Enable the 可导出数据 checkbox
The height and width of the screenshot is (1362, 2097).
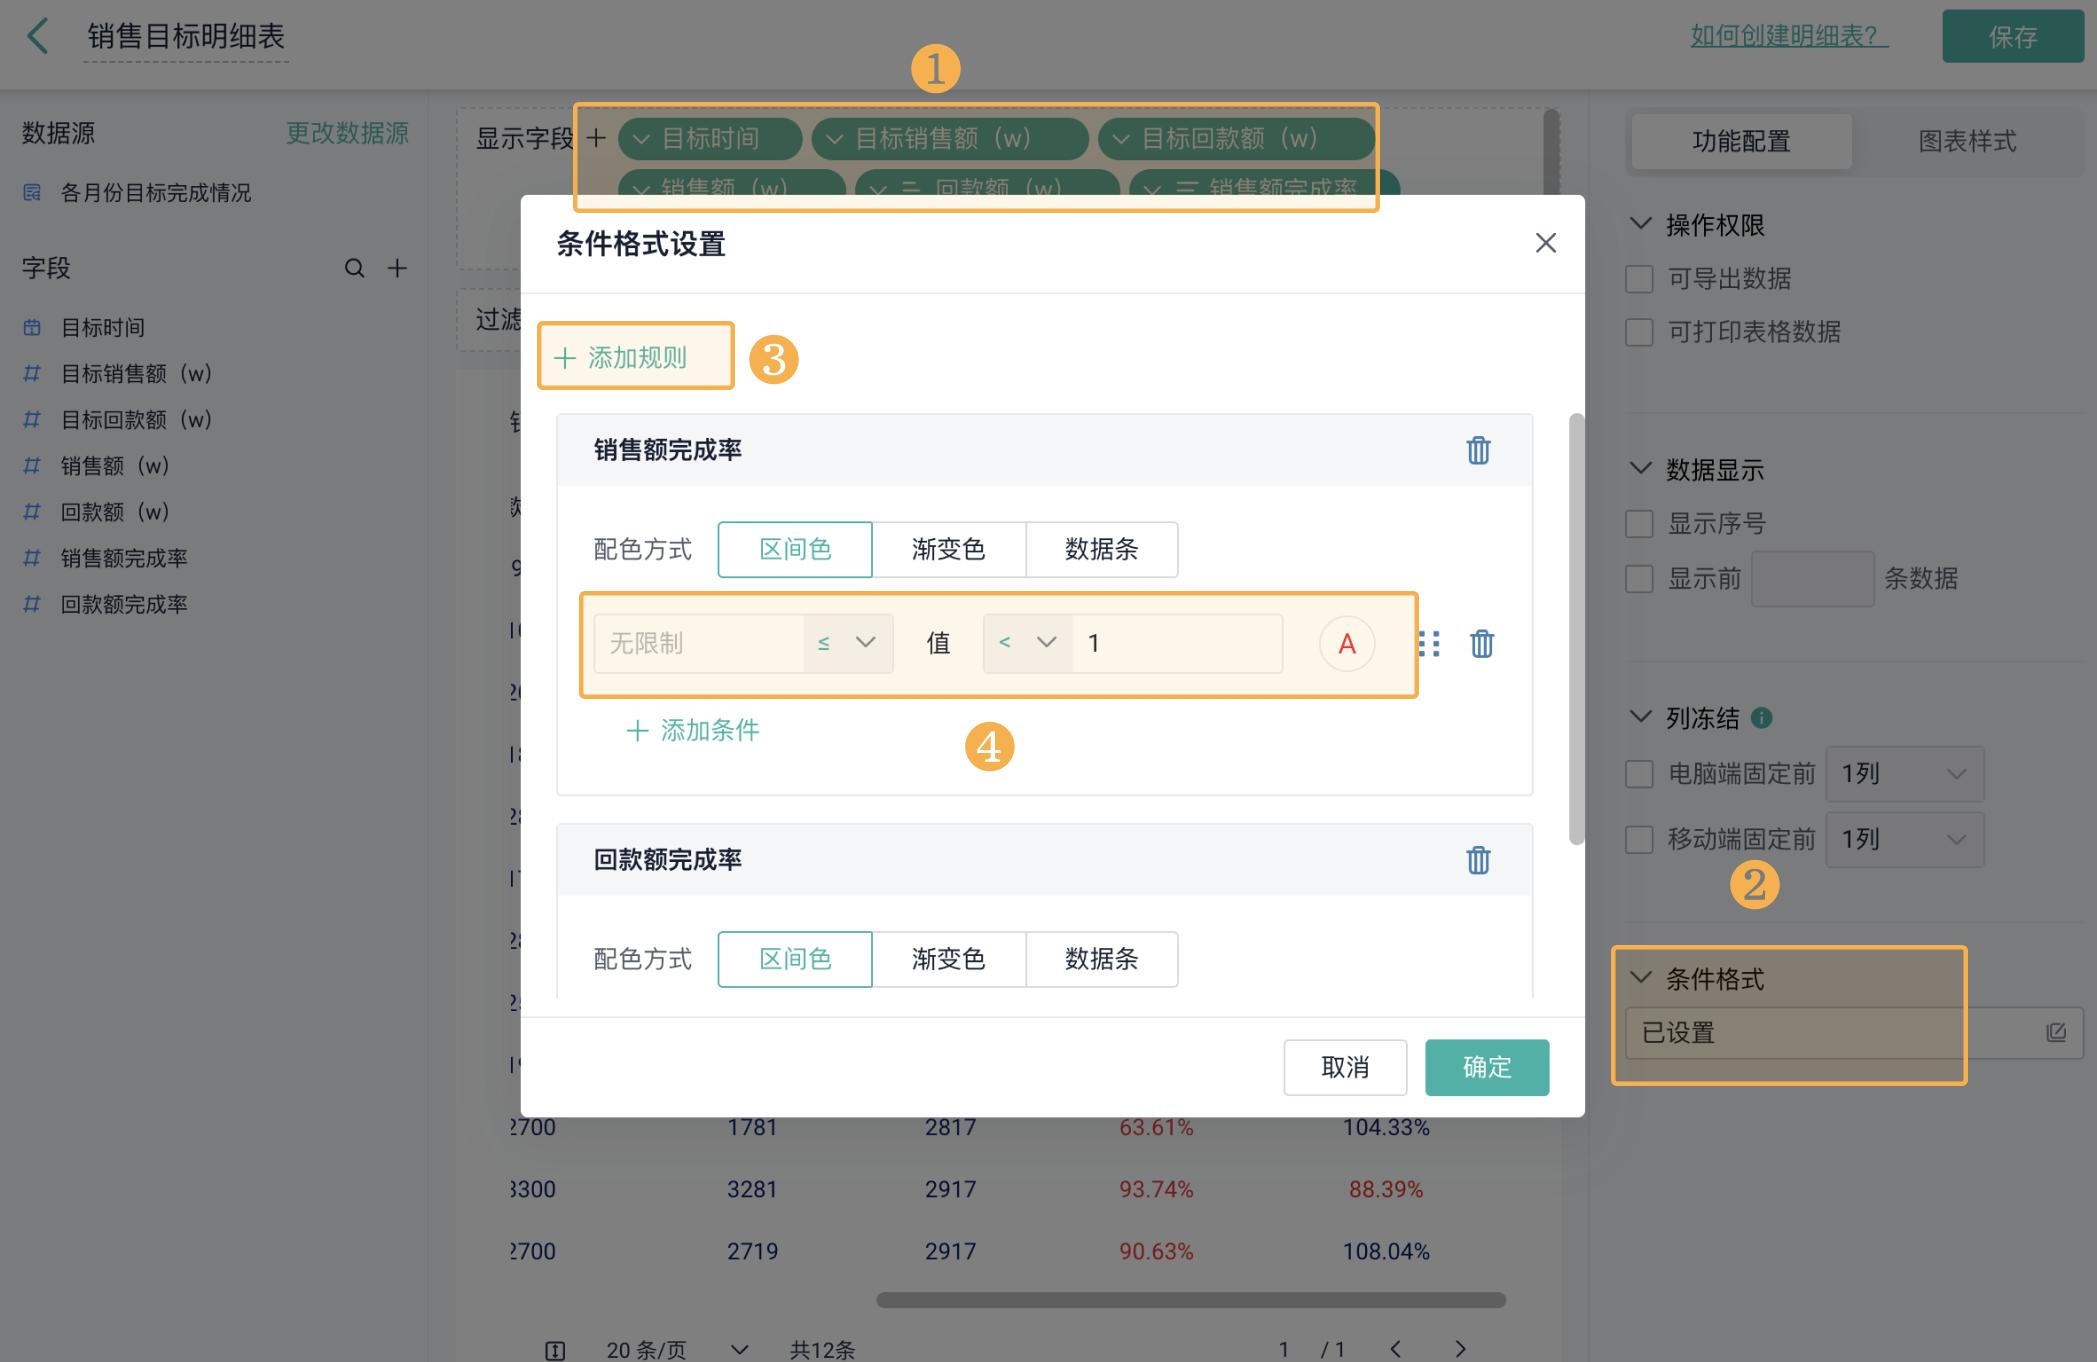1639,279
